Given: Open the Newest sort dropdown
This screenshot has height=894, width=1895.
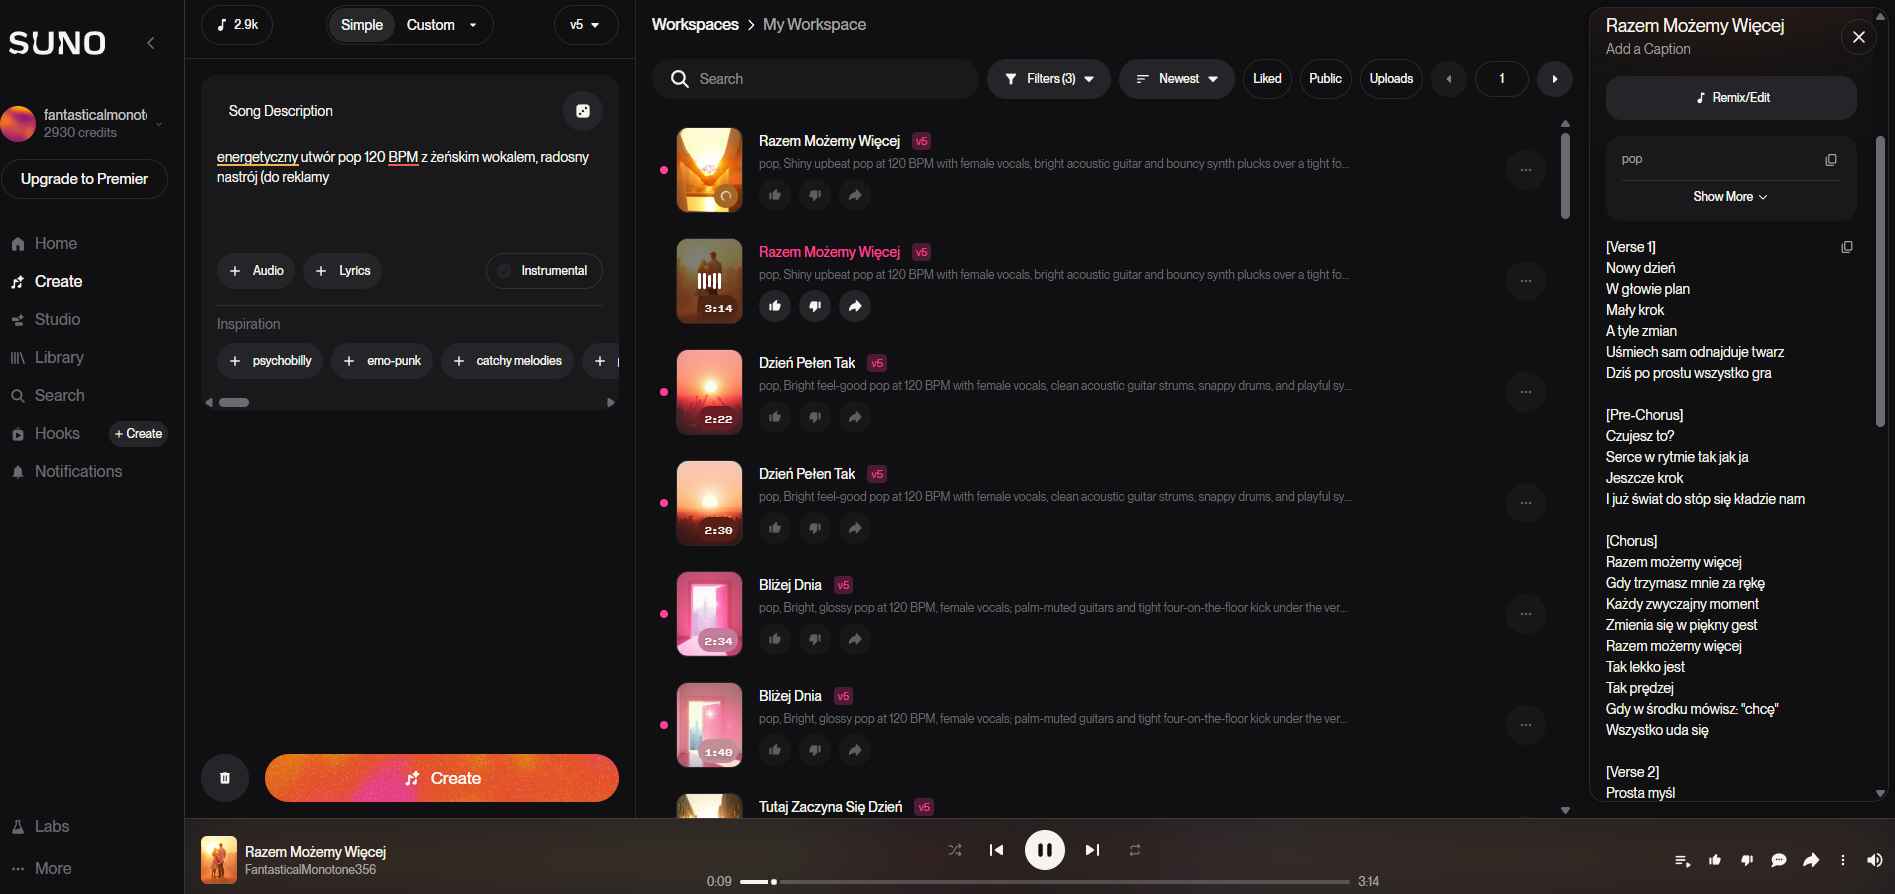Looking at the screenshot, I should point(1177,79).
